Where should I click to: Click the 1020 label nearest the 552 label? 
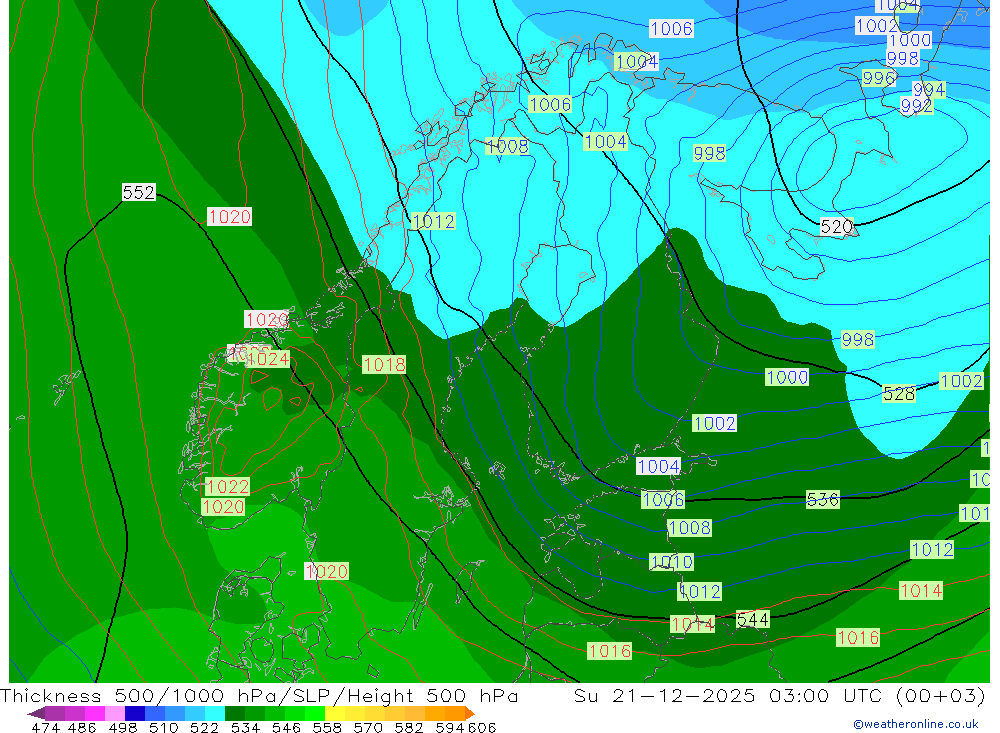tap(229, 216)
